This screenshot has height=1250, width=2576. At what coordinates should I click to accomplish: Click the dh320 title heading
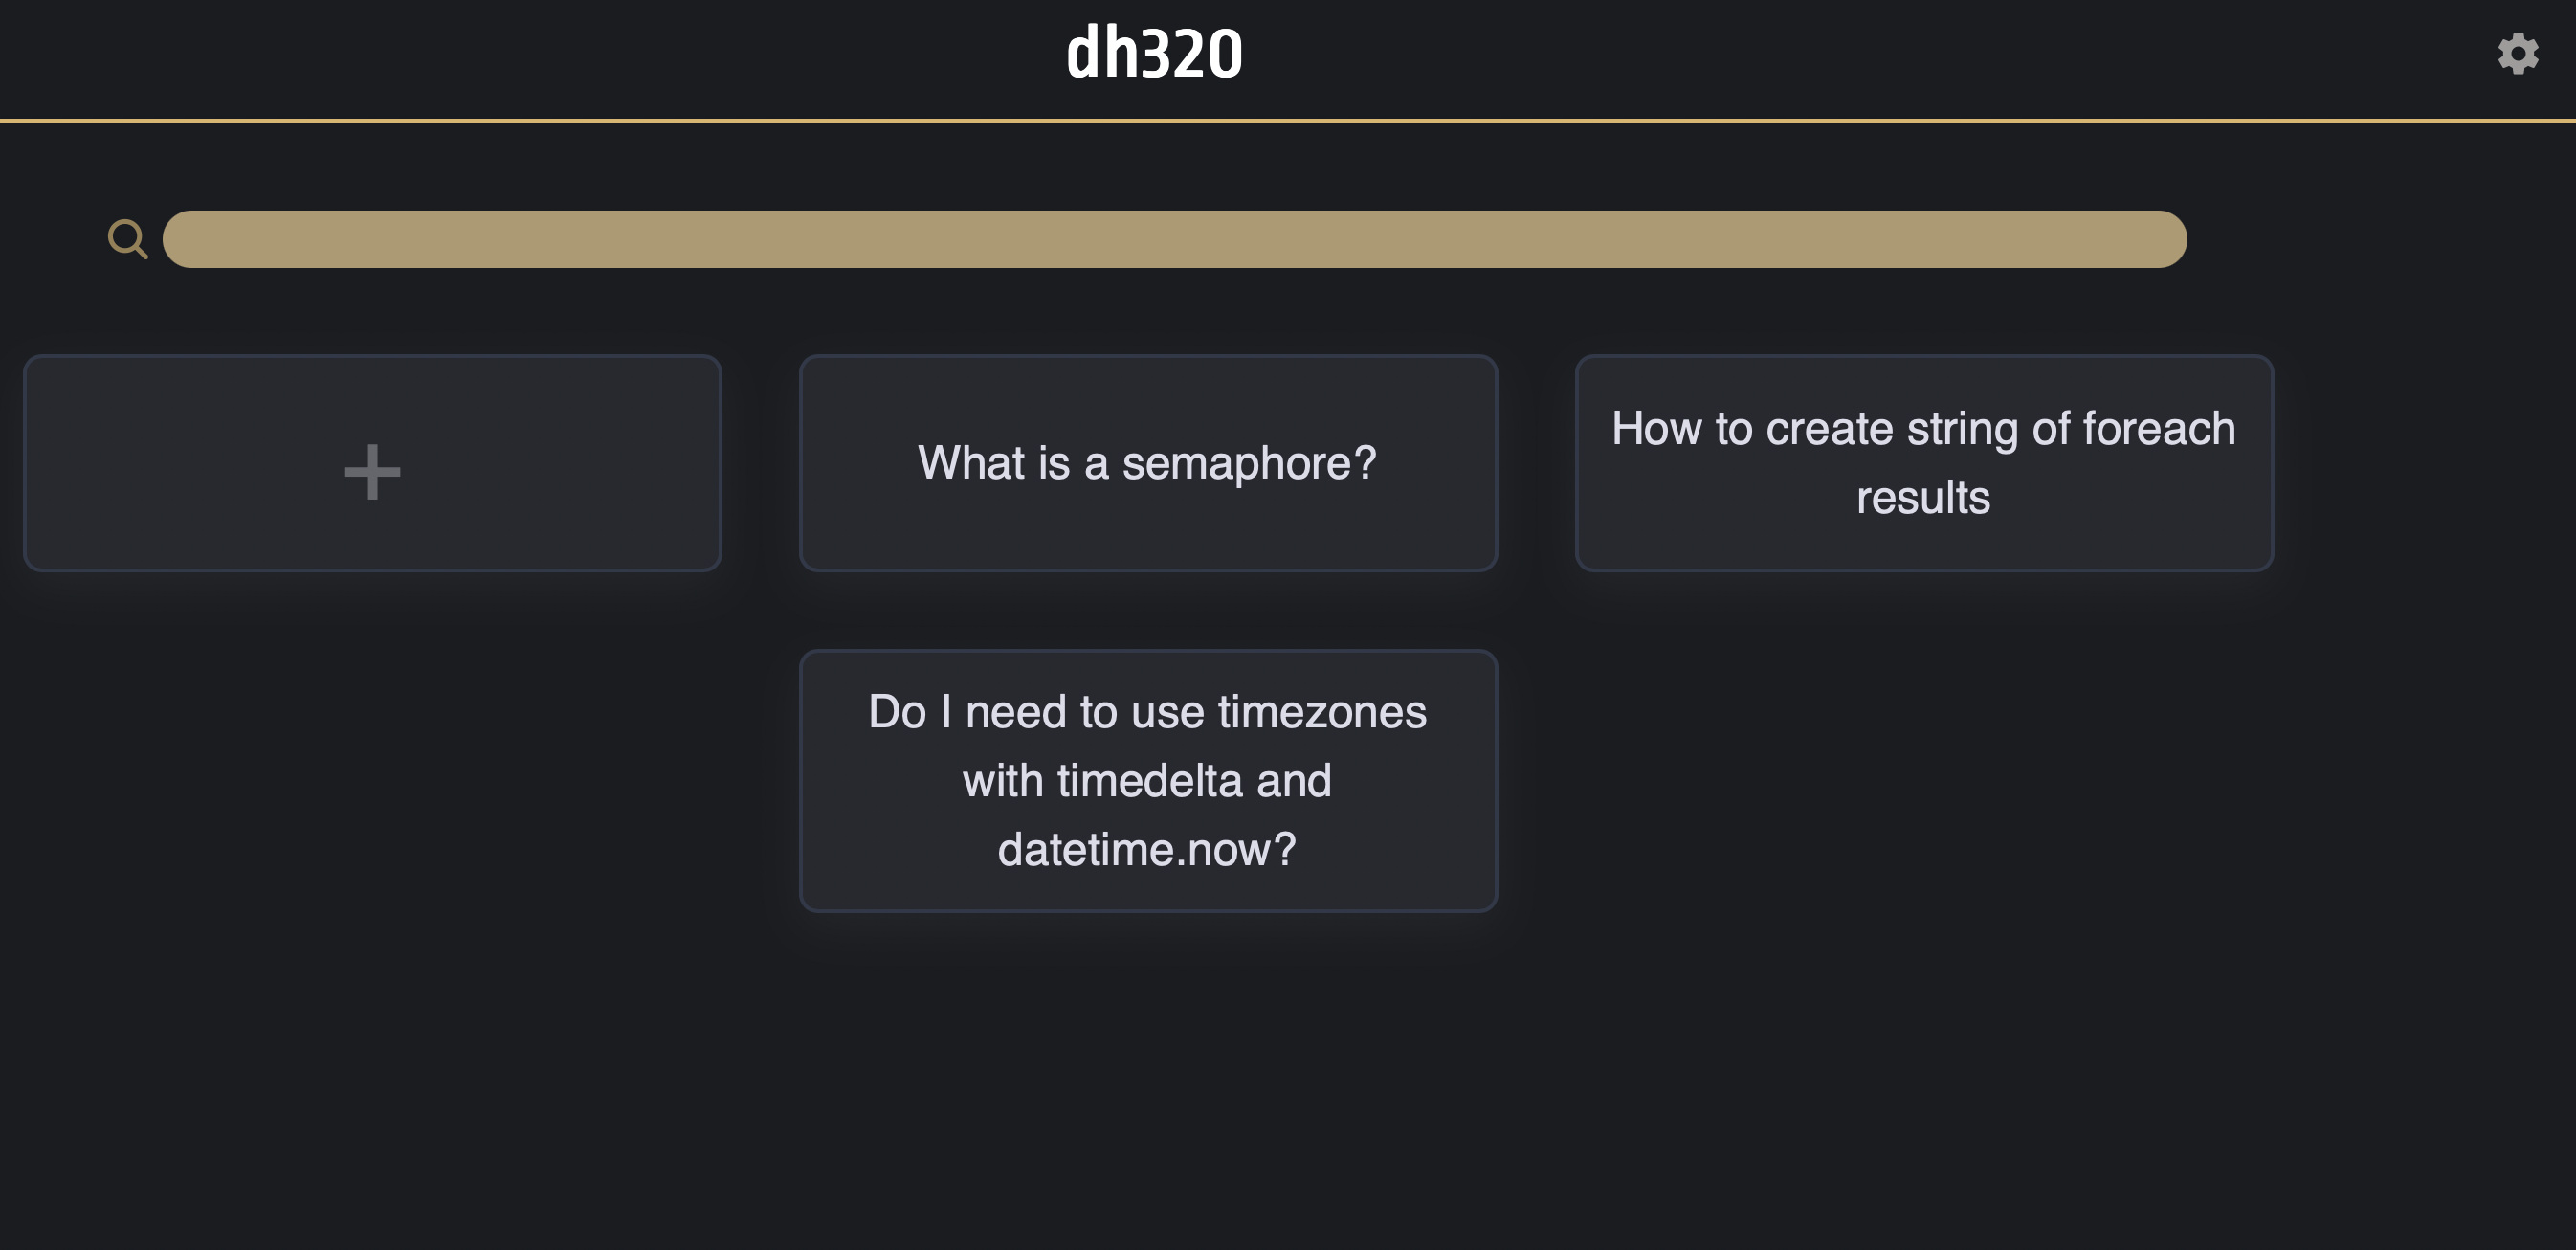coord(1155,54)
